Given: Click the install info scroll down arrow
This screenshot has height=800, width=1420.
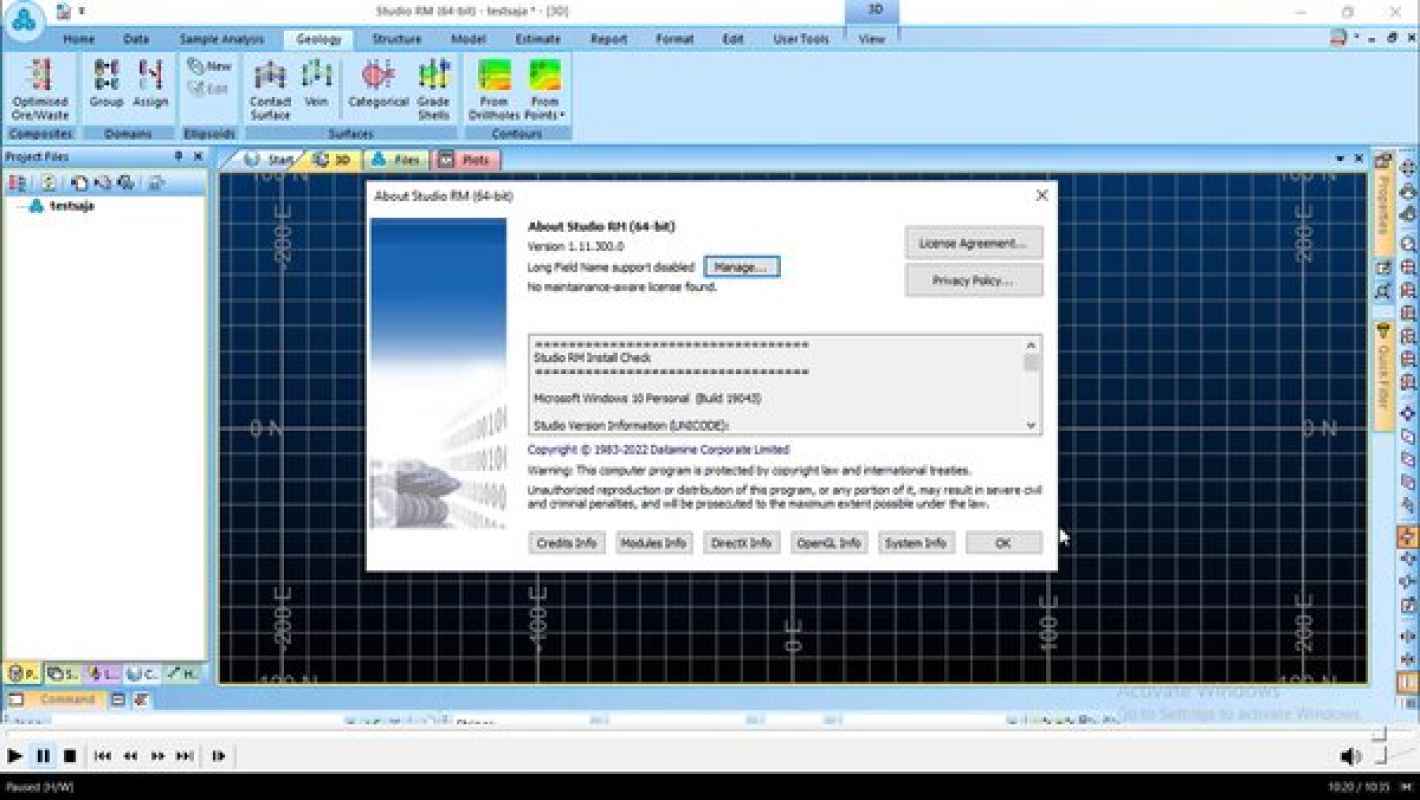Looking at the screenshot, I should [x=1031, y=425].
